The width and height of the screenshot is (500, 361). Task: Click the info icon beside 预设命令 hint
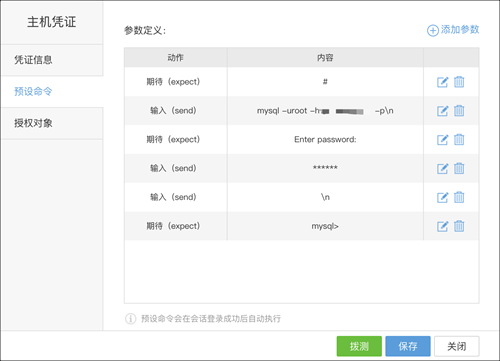[130, 319]
